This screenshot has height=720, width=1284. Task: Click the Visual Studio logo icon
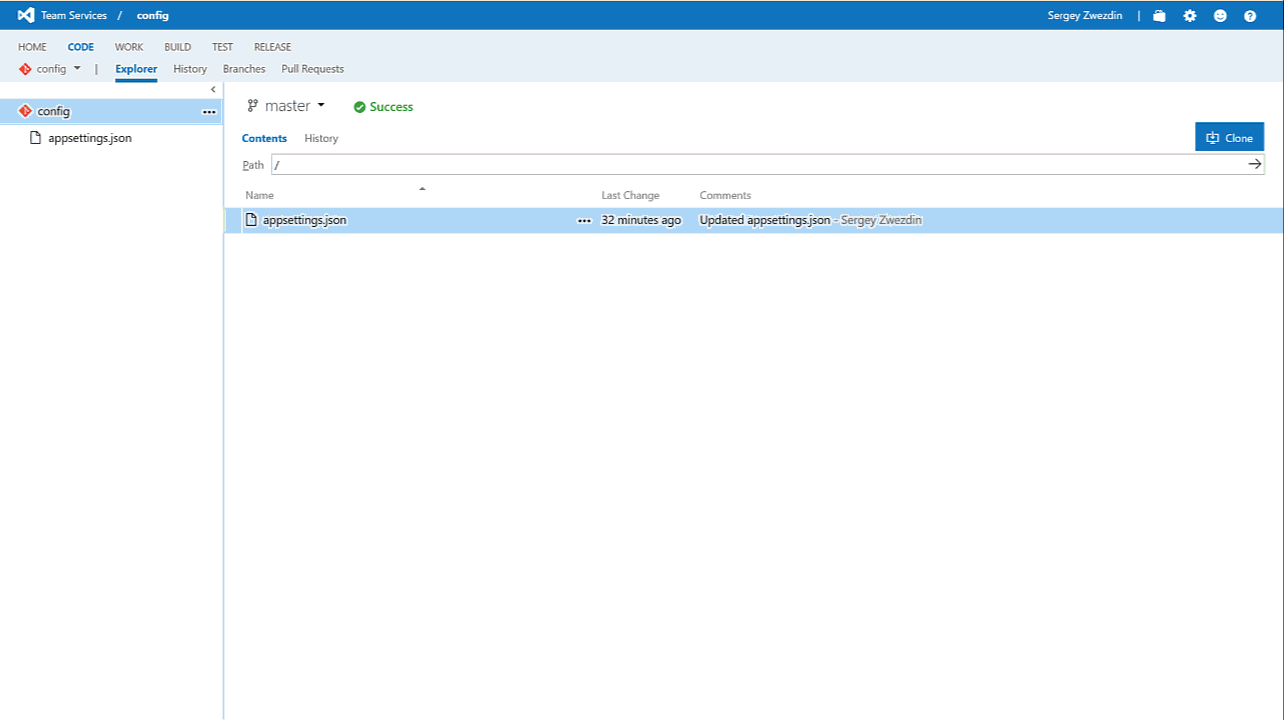[26, 15]
